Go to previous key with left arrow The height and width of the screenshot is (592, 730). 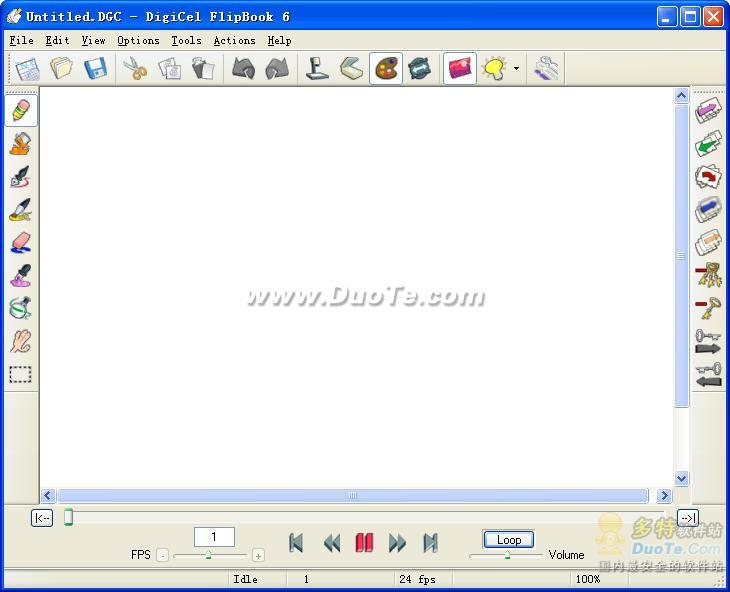[x=708, y=375]
